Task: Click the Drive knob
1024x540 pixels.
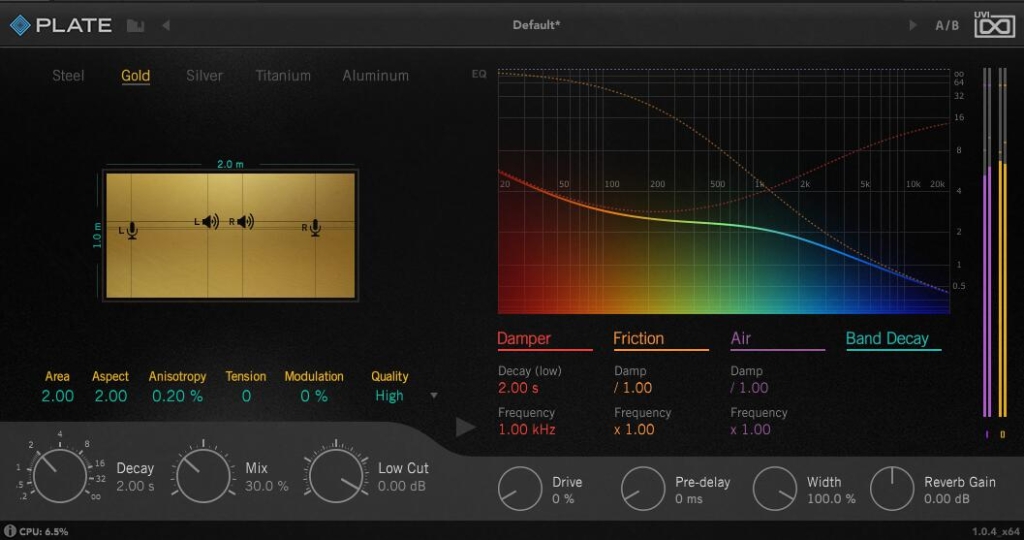Action: click(520, 489)
